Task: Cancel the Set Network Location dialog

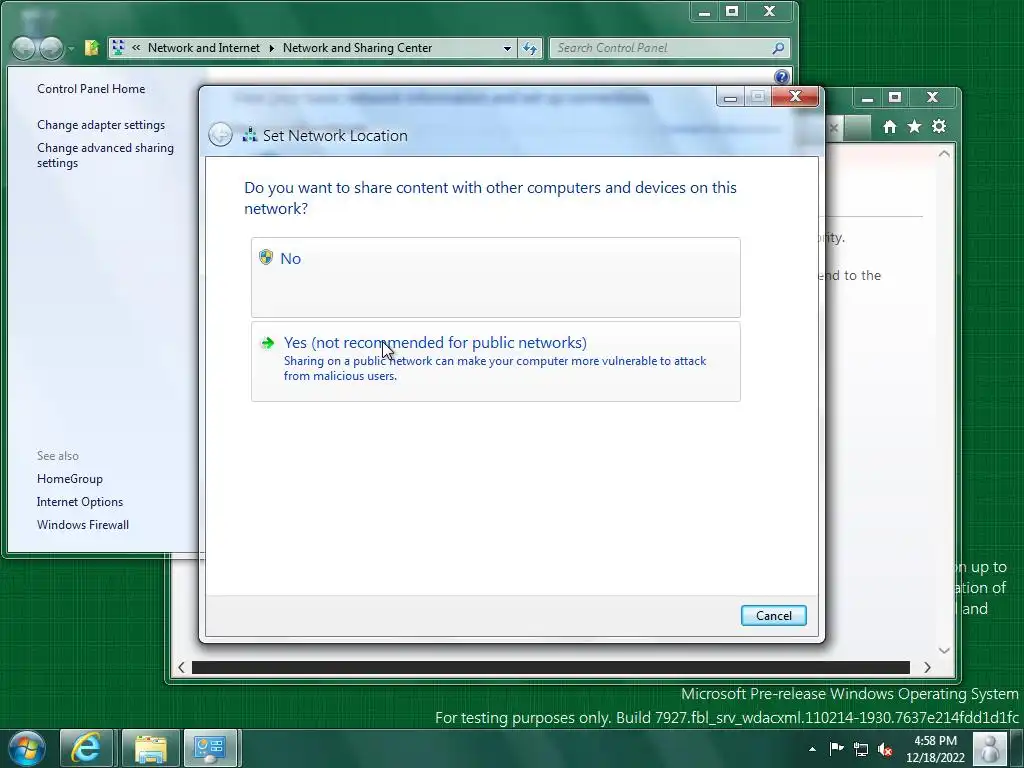Action: tap(773, 615)
